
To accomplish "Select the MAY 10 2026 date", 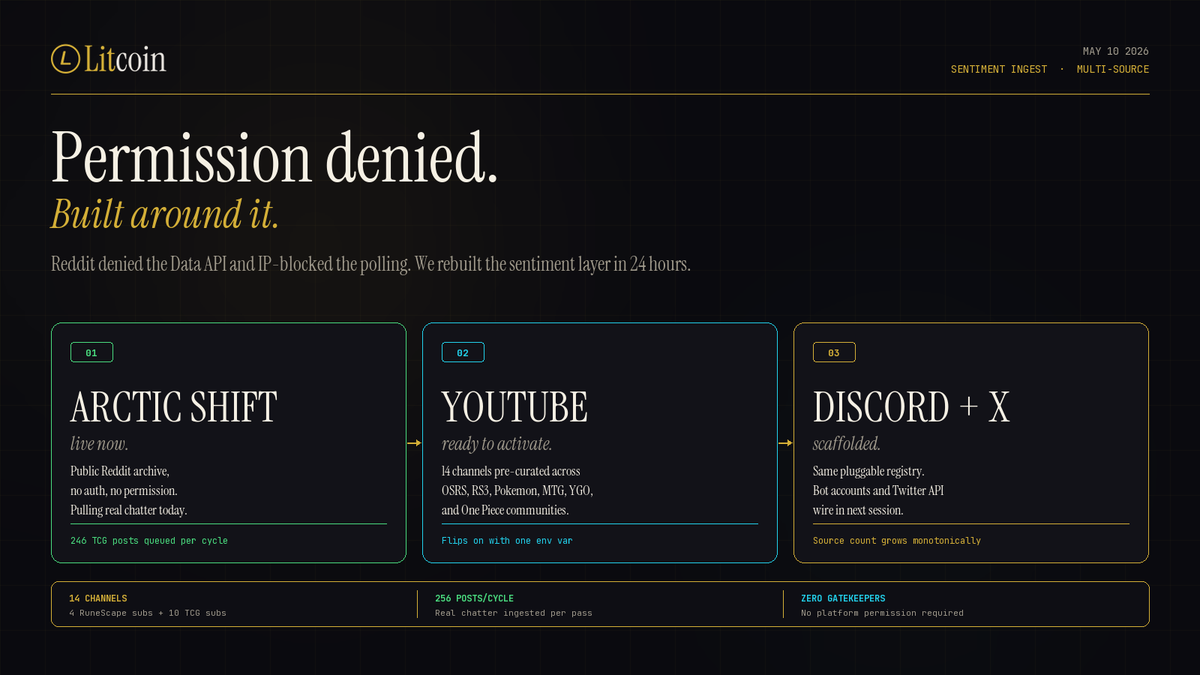I will point(1116,51).
